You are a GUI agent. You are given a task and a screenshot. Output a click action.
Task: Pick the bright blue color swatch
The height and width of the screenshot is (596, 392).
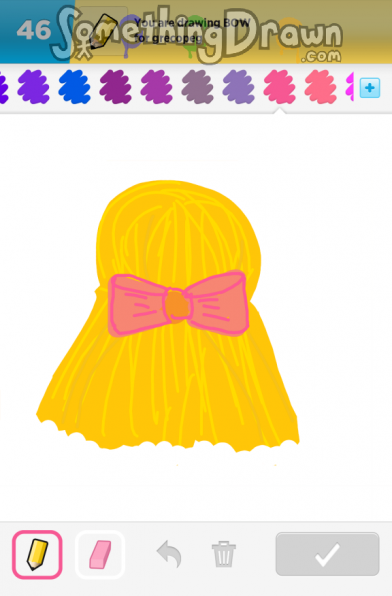(75, 87)
